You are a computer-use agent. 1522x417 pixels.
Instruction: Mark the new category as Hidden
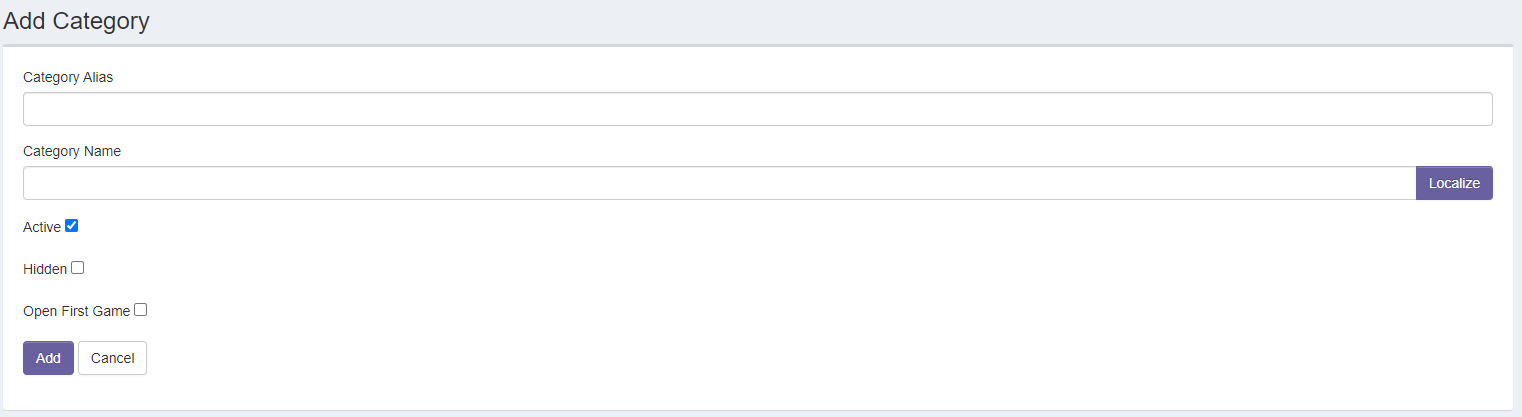pos(77,268)
